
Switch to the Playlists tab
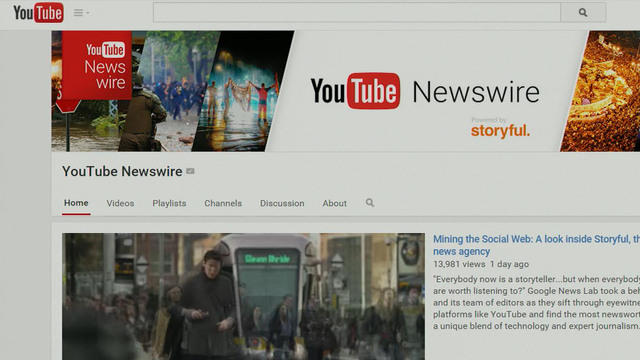point(169,203)
